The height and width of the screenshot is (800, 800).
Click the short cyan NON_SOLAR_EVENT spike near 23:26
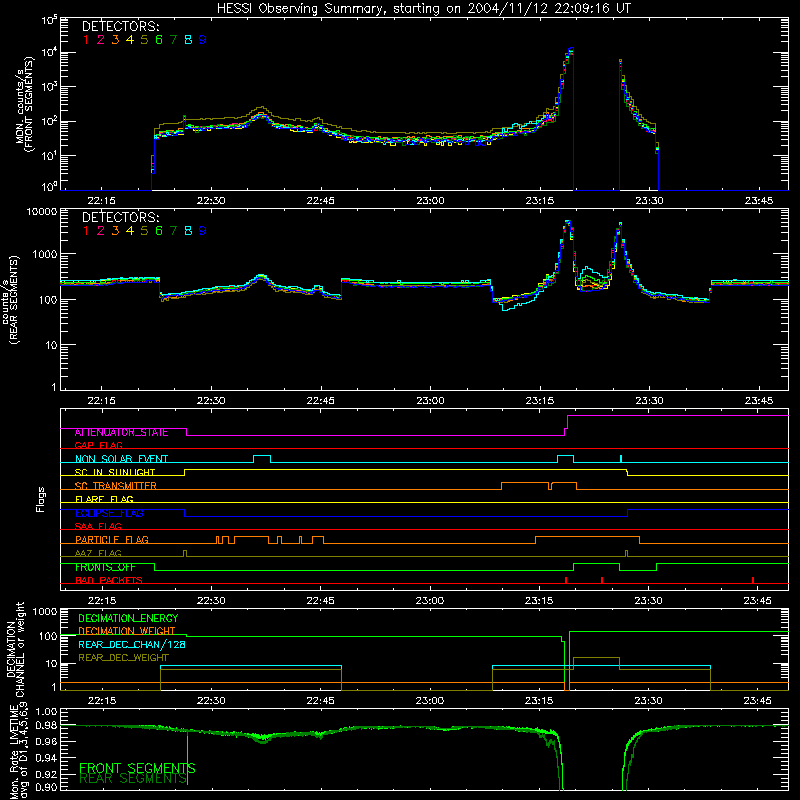click(621, 458)
